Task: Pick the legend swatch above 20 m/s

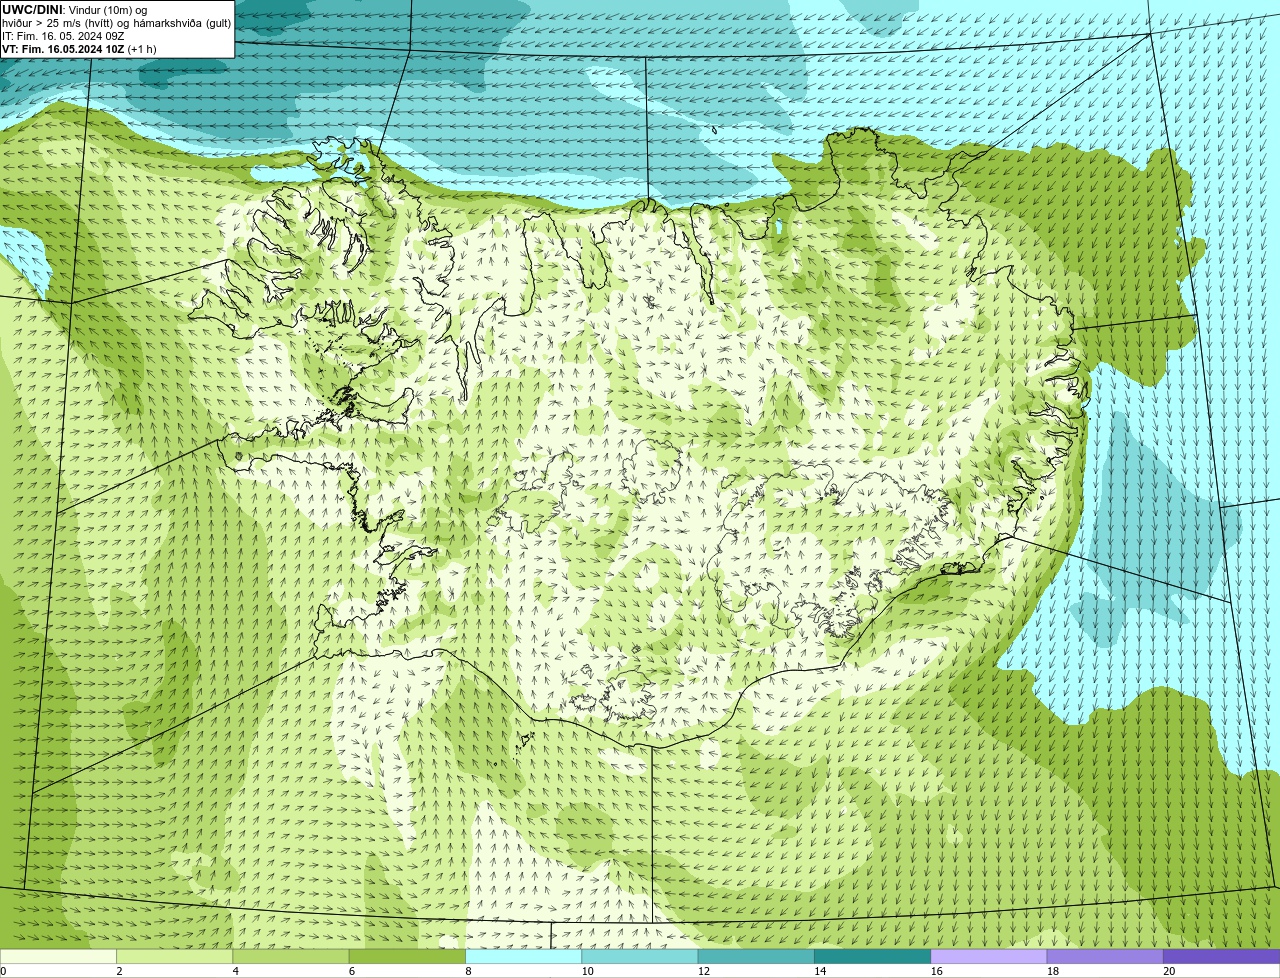Action: 1222,956
